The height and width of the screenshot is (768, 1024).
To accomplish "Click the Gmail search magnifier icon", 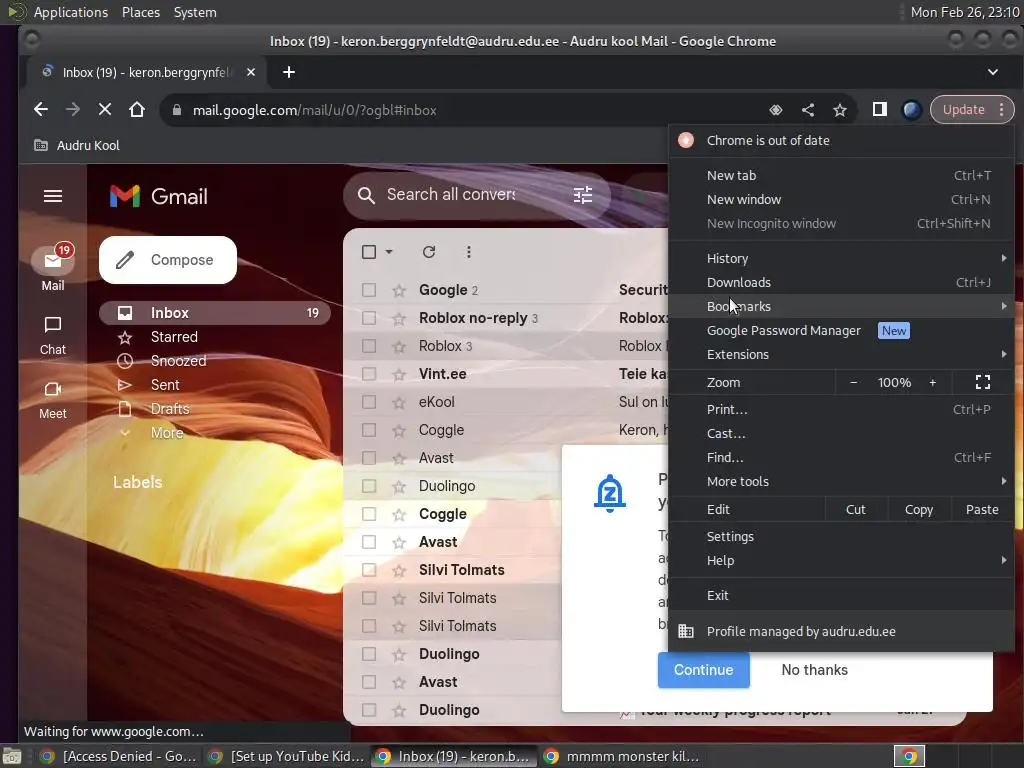I will (x=366, y=195).
